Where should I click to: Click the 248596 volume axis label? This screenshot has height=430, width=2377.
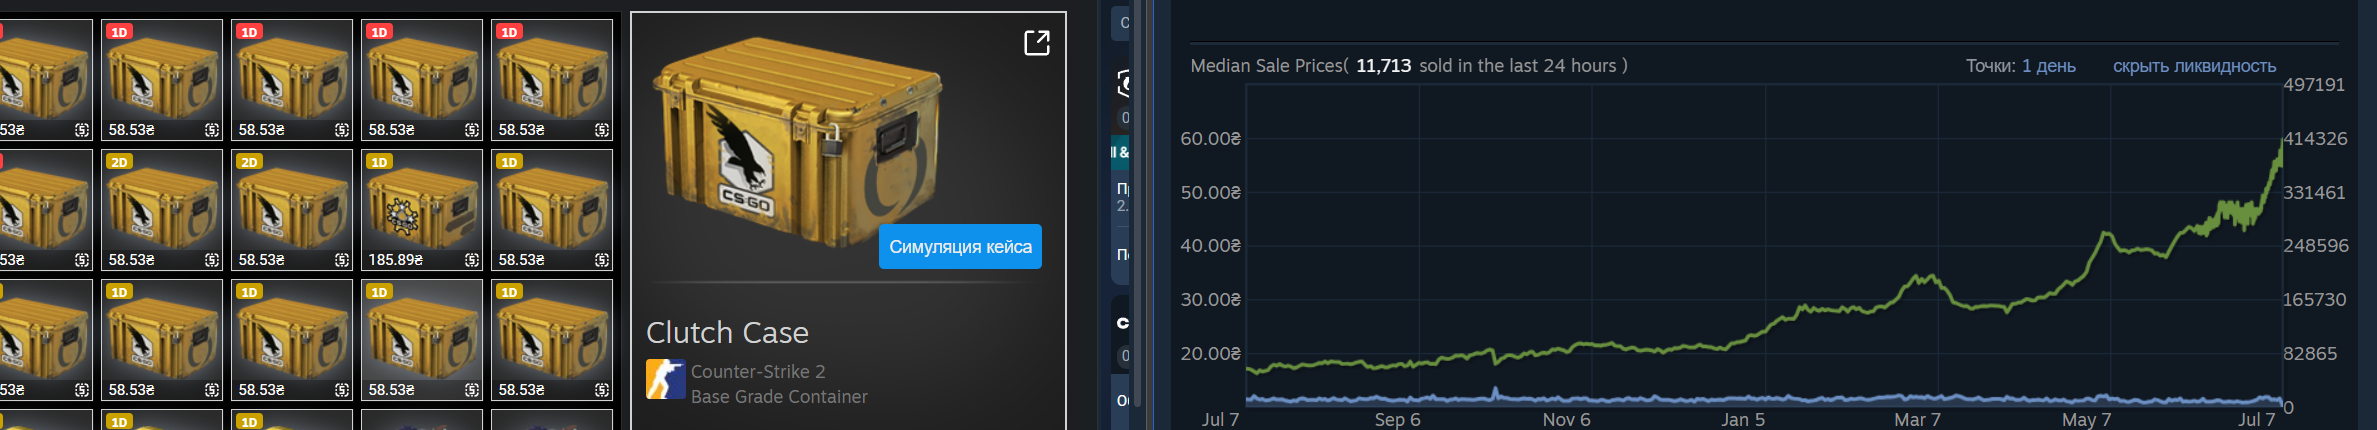(2316, 246)
